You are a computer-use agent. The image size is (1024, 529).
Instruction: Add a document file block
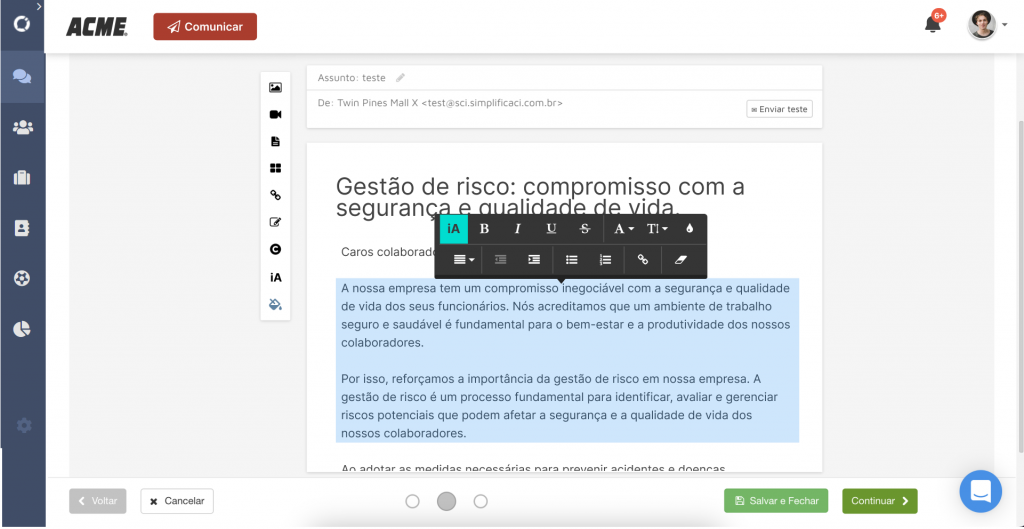point(275,141)
